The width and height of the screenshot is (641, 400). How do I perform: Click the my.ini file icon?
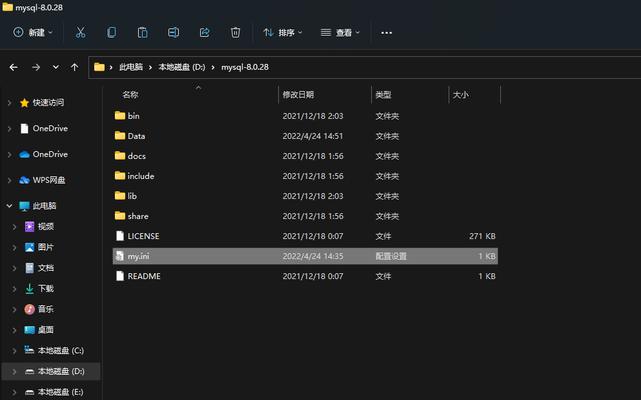coord(119,256)
